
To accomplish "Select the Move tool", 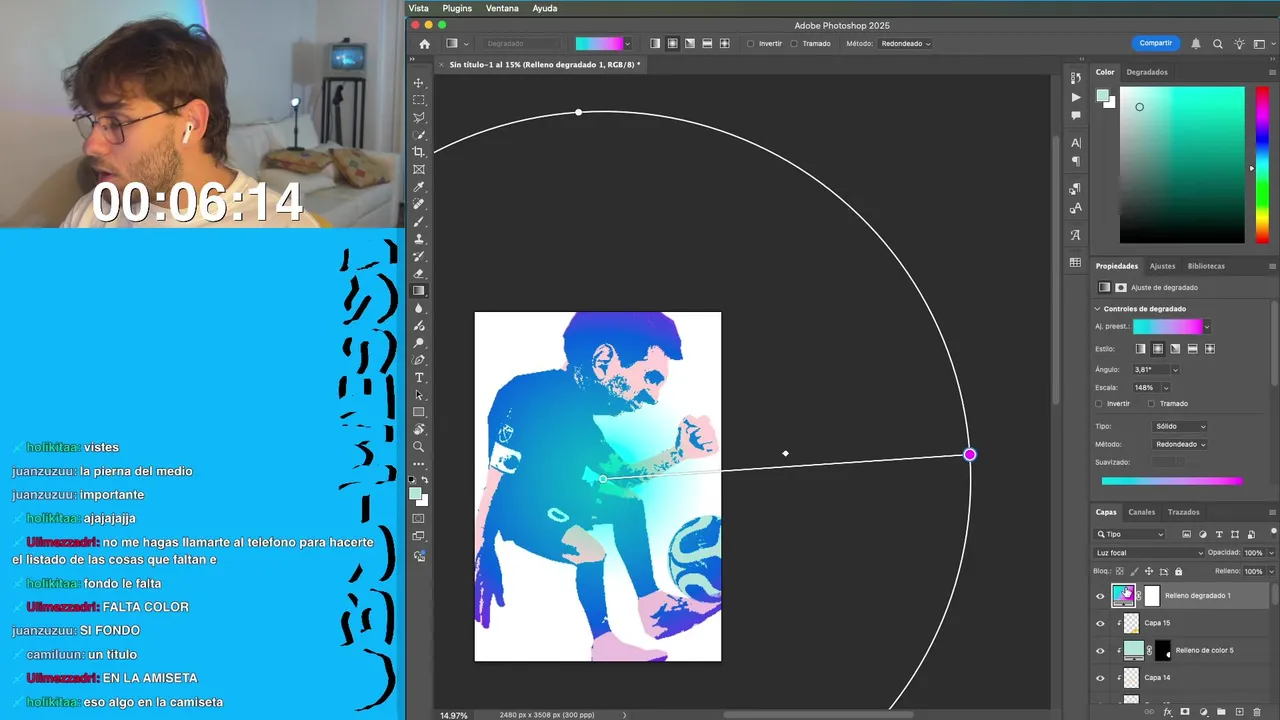I will tap(419, 83).
